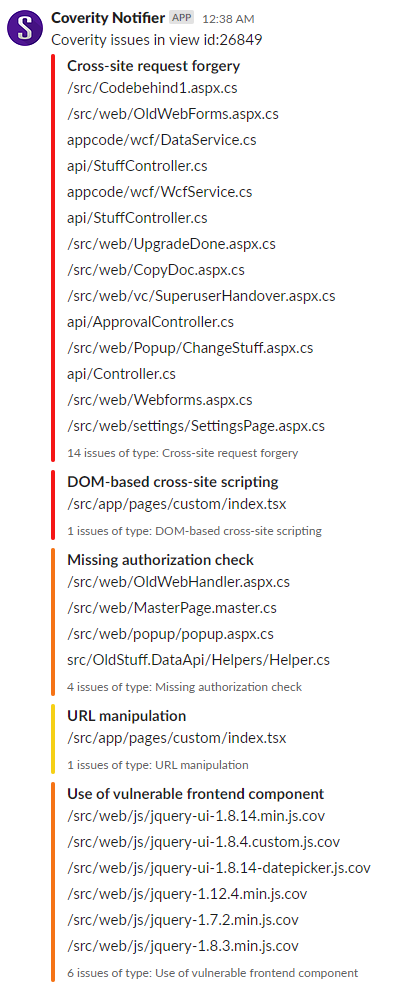The image size is (412, 990).
Task: Click the yellow bar beside URL manipulation
Action: tap(54, 739)
